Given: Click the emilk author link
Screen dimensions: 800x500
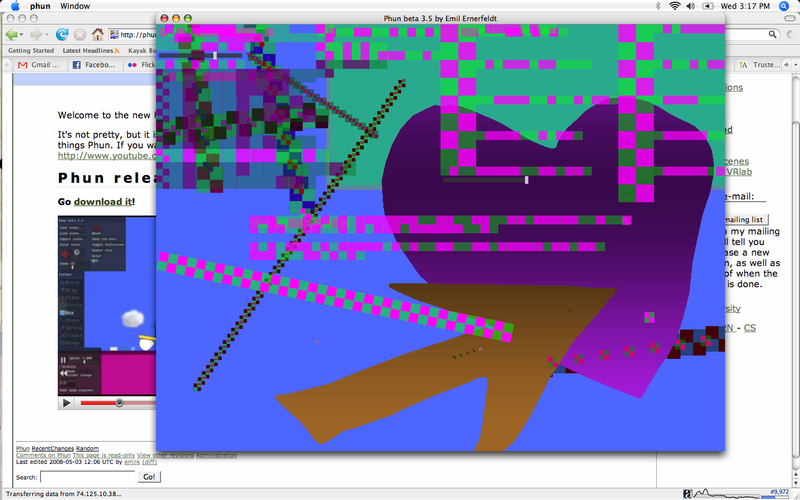Looking at the screenshot, I should (132, 462).
